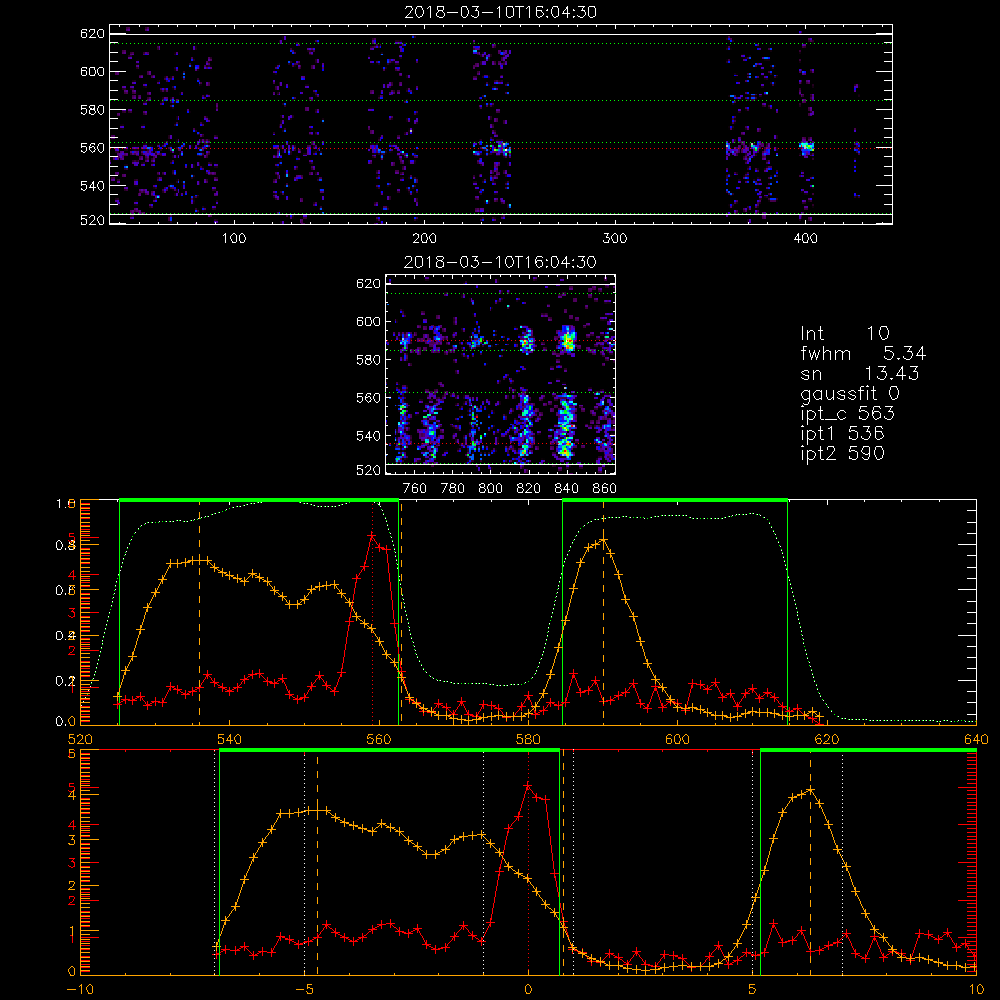Click the '820' x-axis label of middle image
1000x1000 pixels.
click(528, 489)
